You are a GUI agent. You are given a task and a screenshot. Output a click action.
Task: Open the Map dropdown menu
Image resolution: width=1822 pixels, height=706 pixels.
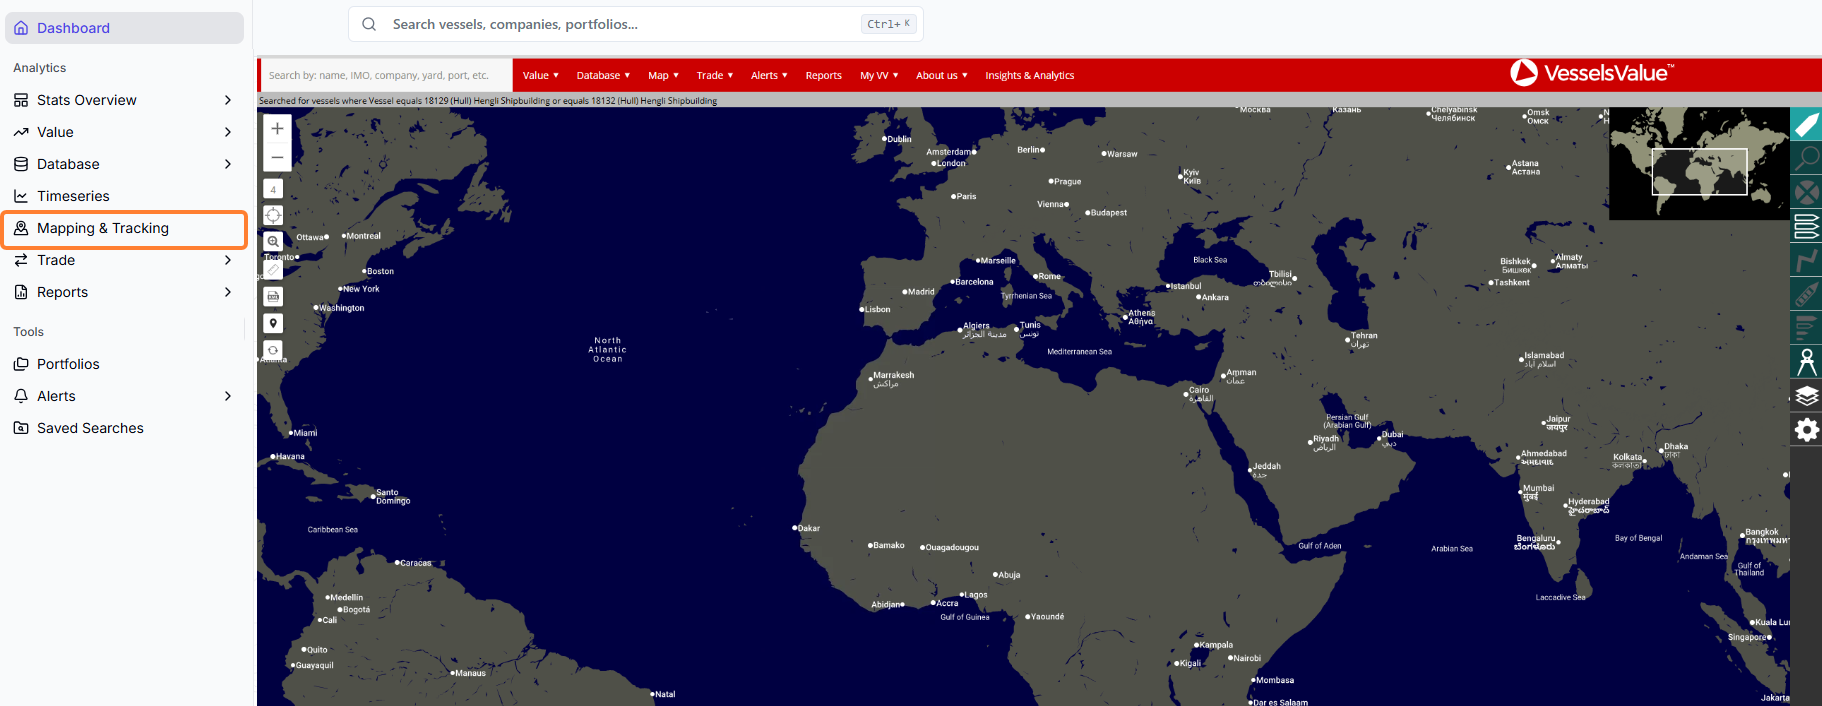point(663,75)
